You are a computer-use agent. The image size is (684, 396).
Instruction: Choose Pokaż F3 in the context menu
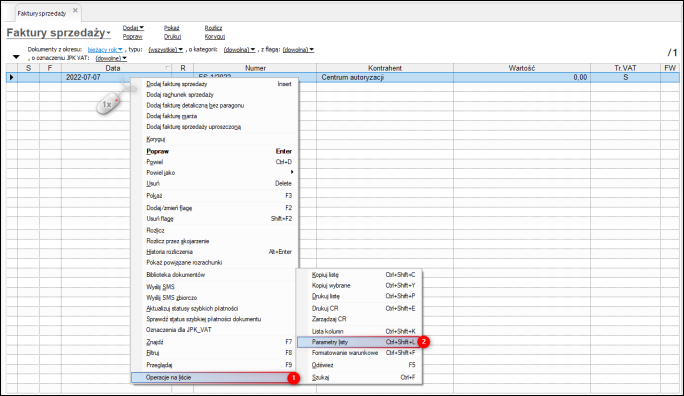[215, 196]
